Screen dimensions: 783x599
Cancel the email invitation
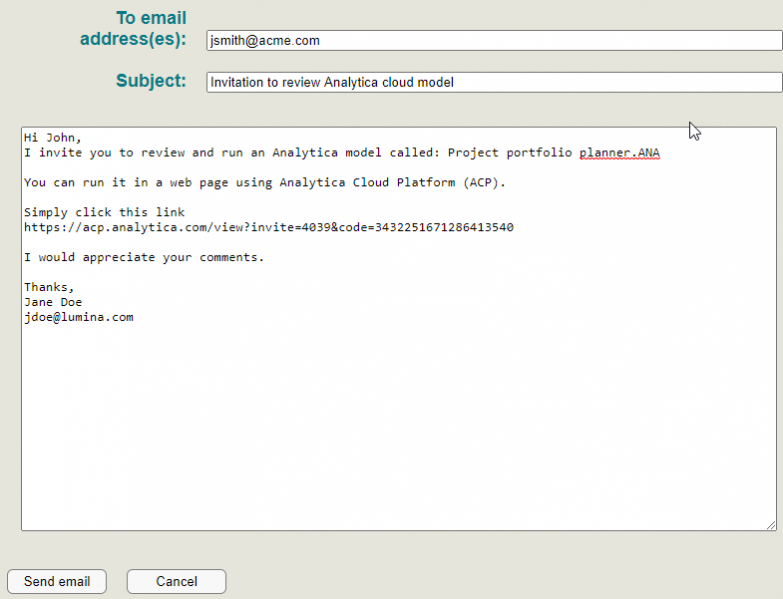(176, 582)
